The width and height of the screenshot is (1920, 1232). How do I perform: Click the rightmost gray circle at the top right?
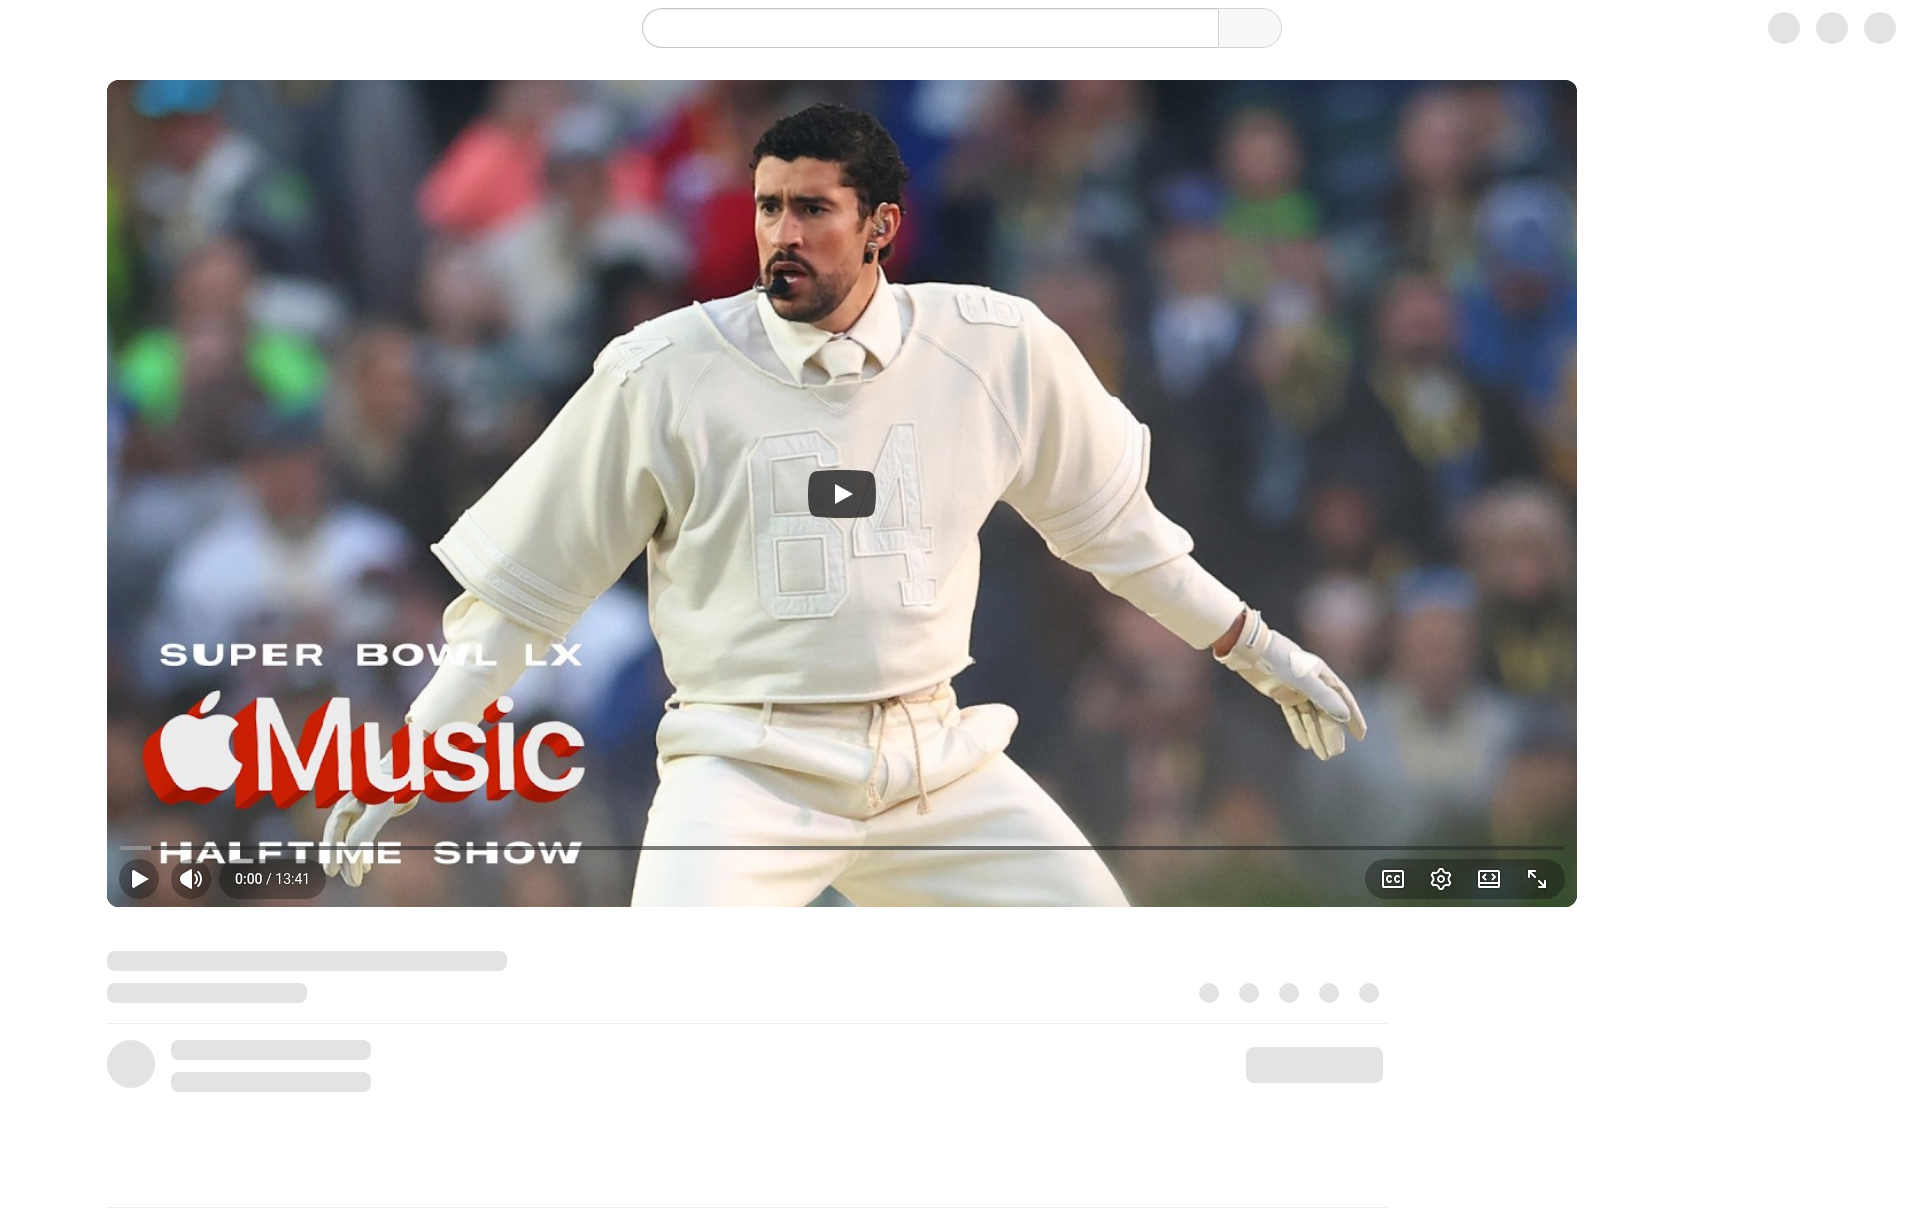(1879, 28)
